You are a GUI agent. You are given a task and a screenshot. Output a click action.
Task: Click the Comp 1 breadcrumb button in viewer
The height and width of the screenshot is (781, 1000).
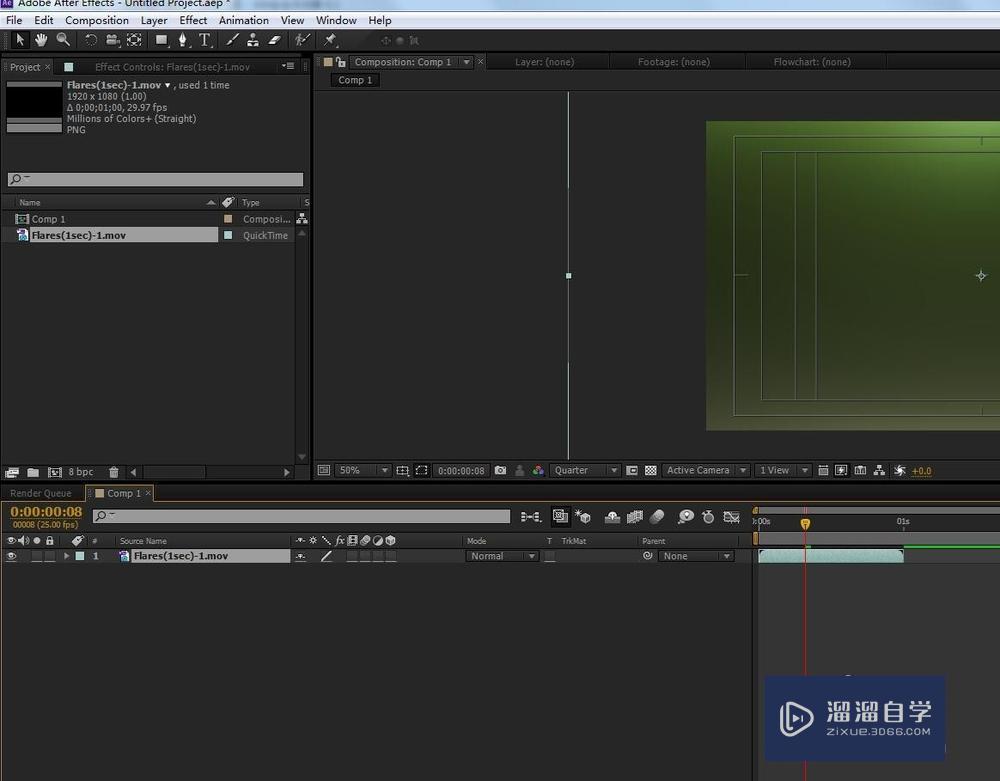[355, 80]
